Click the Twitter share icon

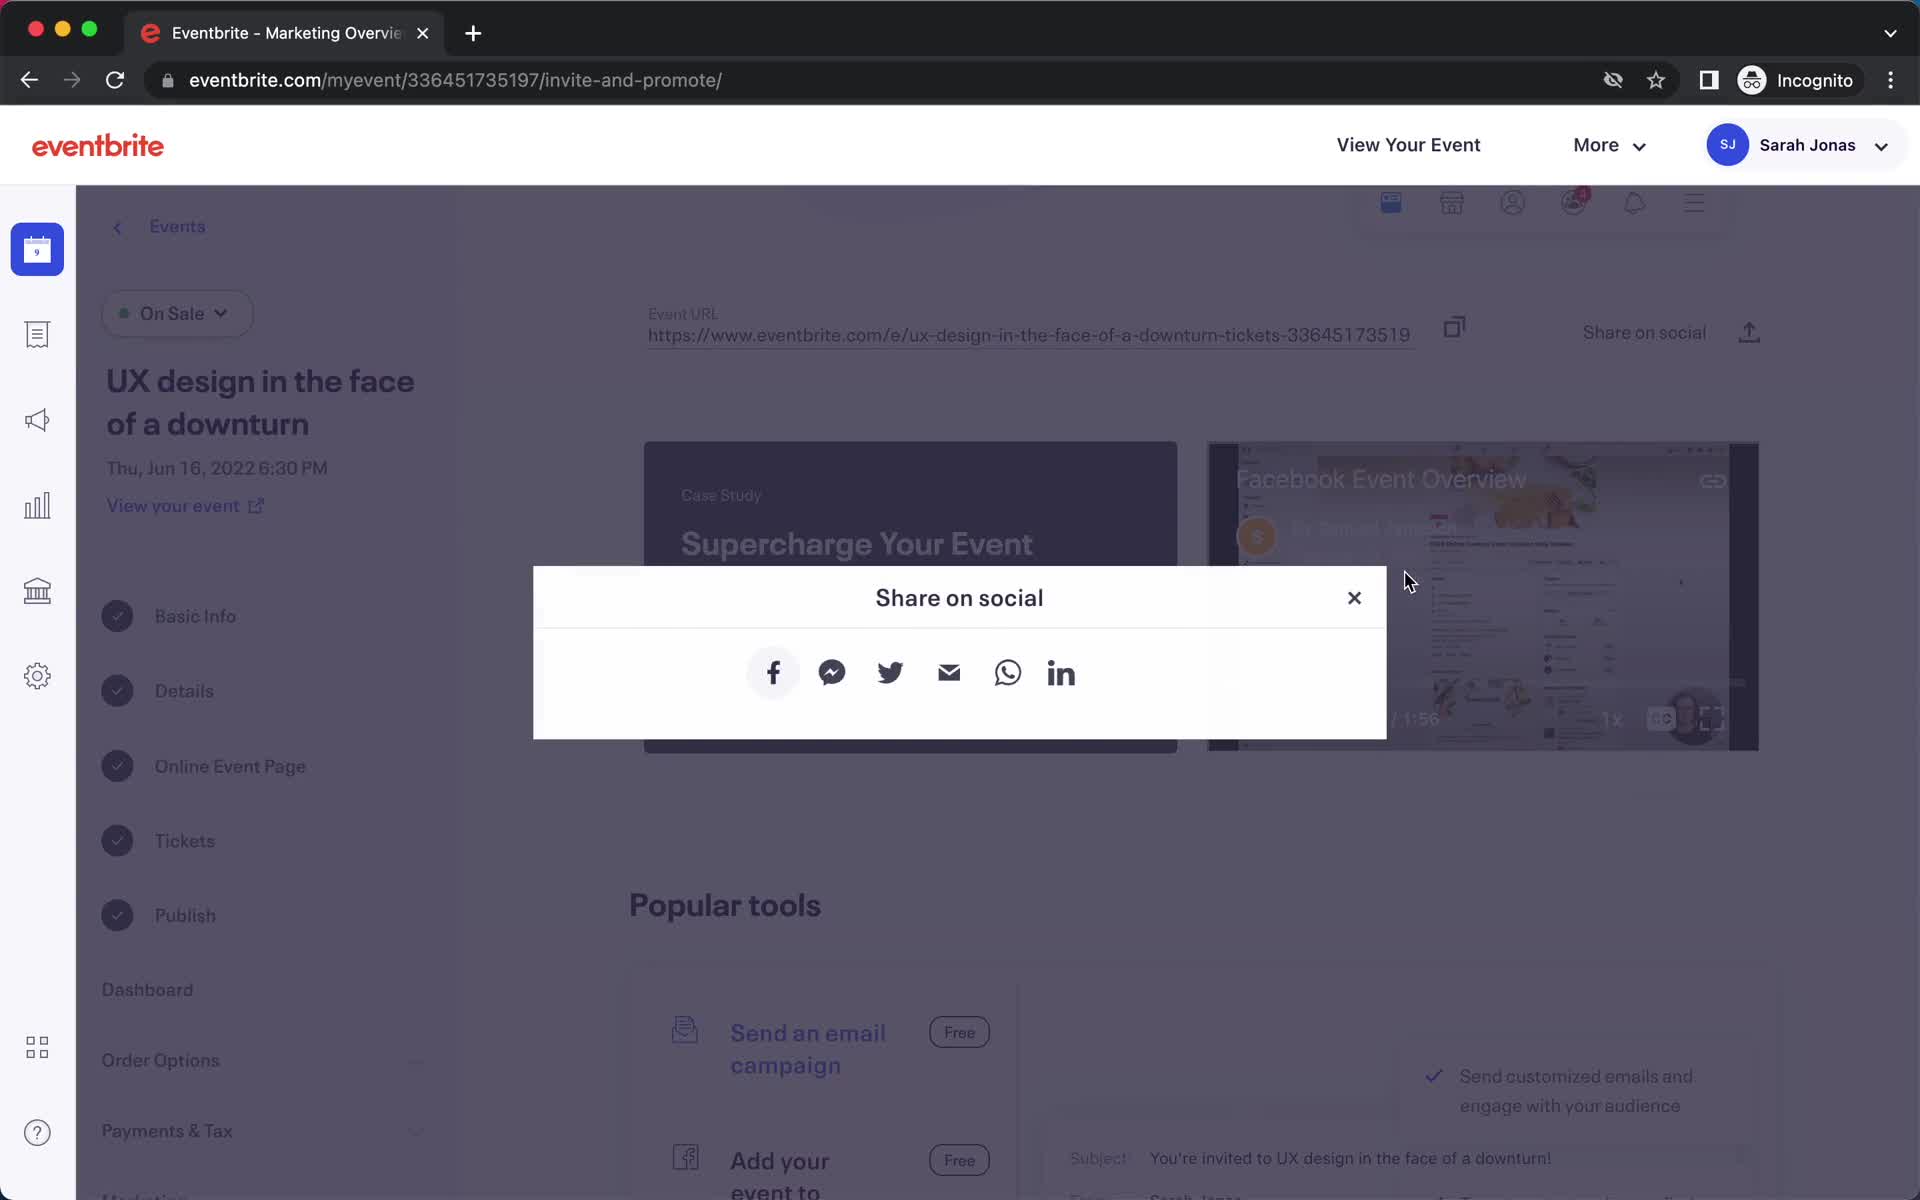pos(890,673)
